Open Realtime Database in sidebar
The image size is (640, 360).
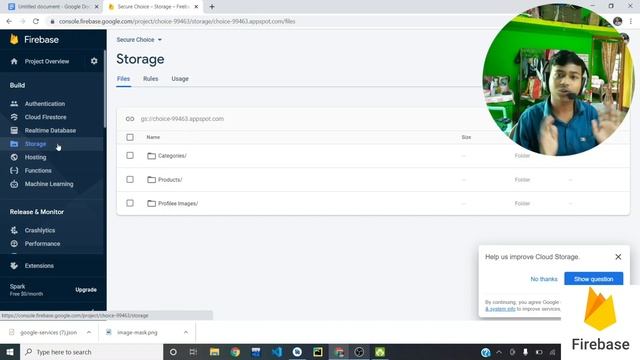[x=50, y=131]
